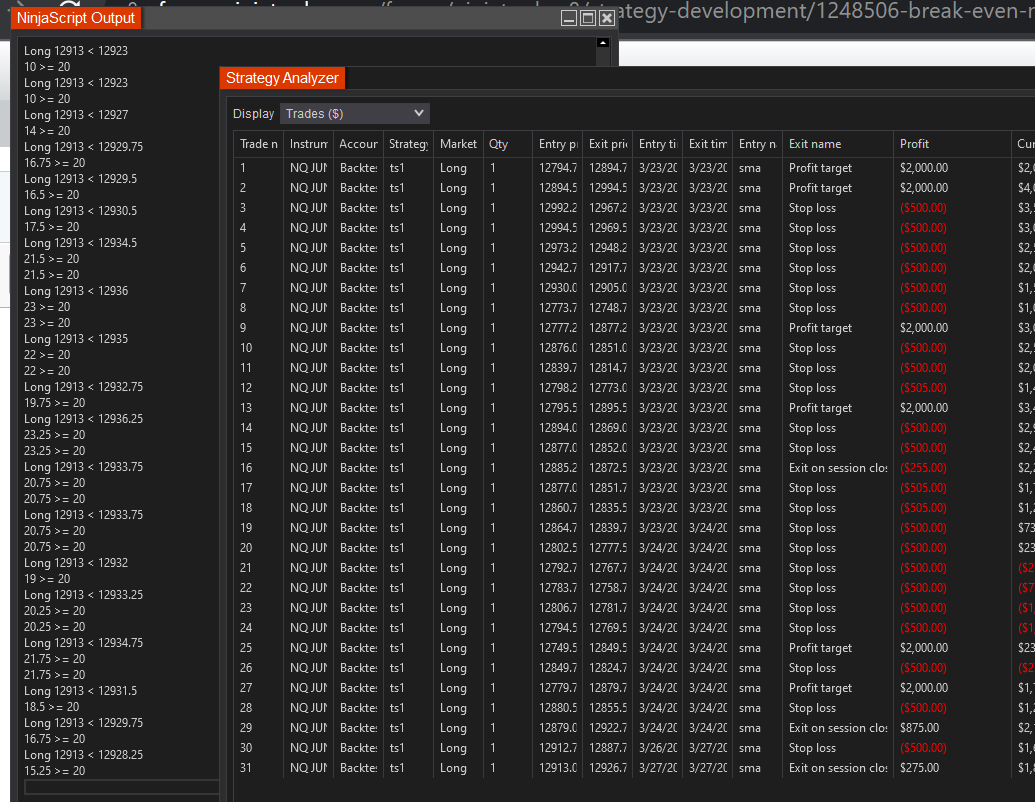Click horizontal scrollbar of NinjaScript Output
1035x802 pixels.
121,787
